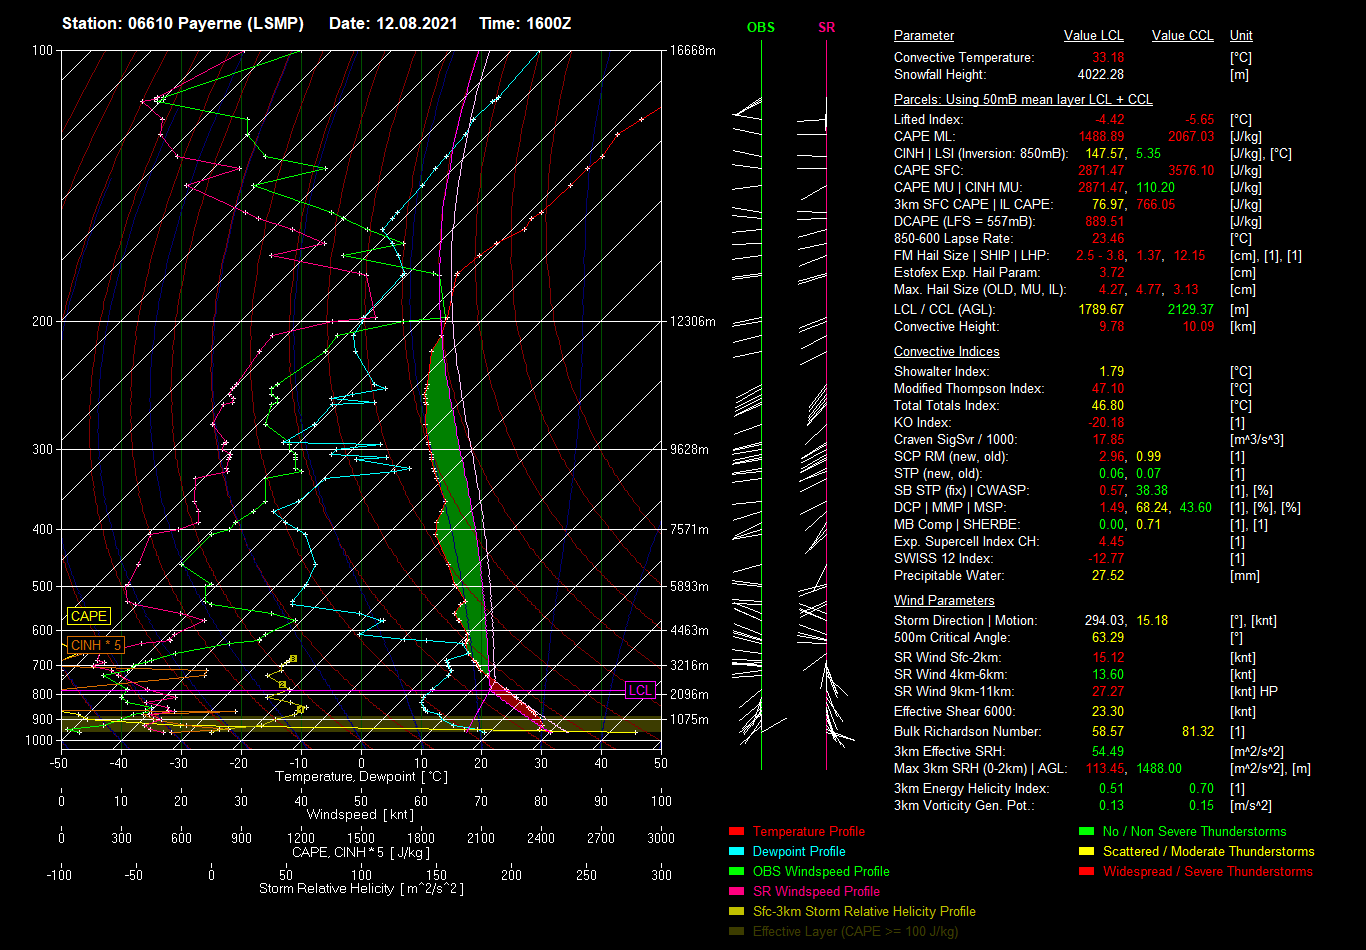Click the magenta SR wind column label
The width and height of the screenshot is (1366, 950).
[826, 28]
